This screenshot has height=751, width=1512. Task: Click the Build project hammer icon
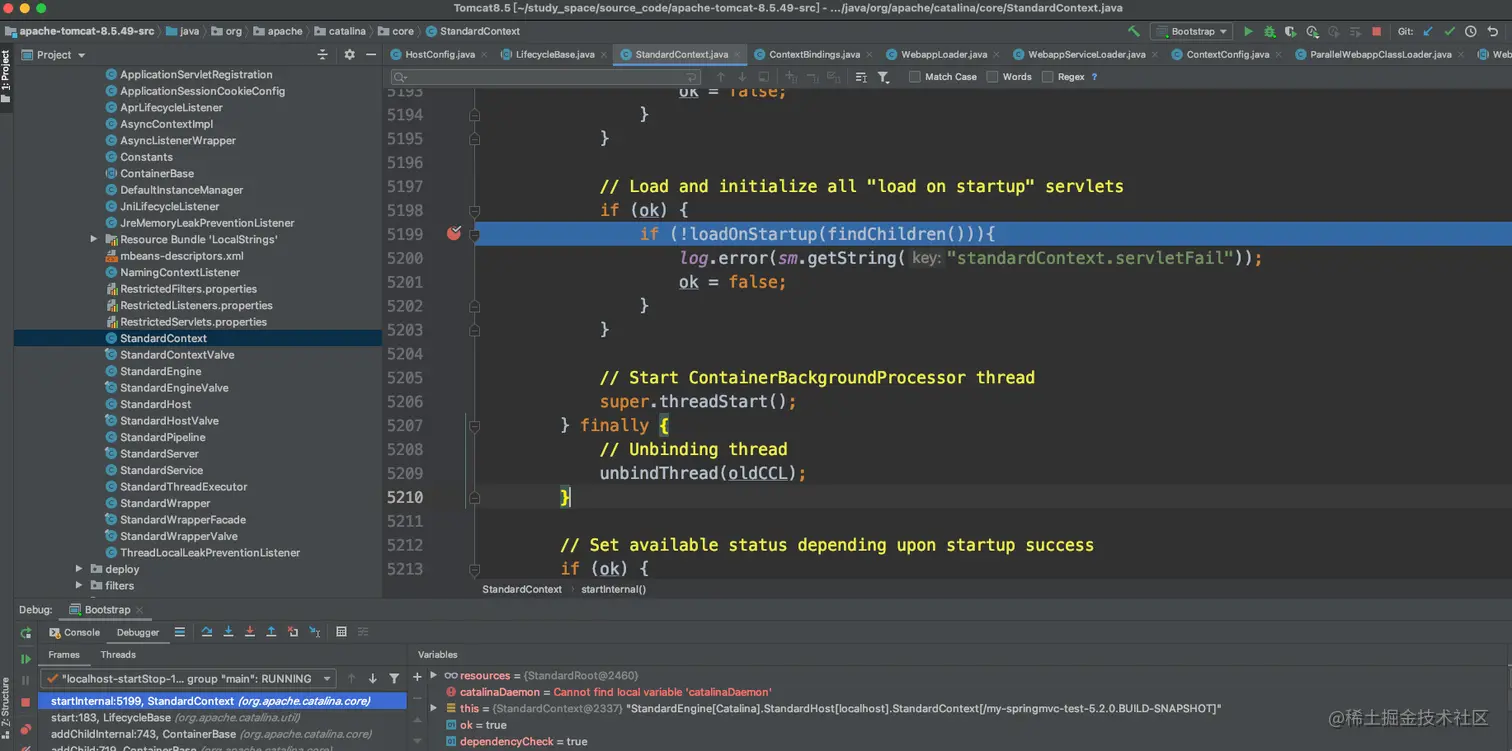coord(1133,31)
